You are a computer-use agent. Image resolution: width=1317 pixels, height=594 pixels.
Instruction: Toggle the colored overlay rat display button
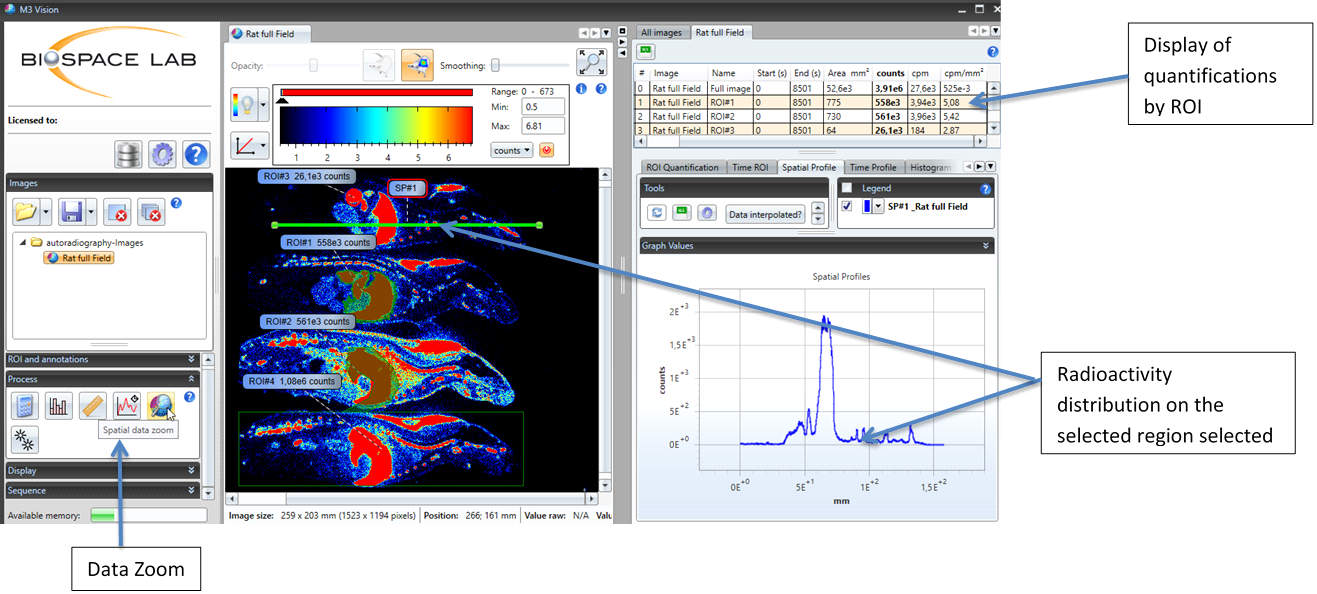[418, 65]
